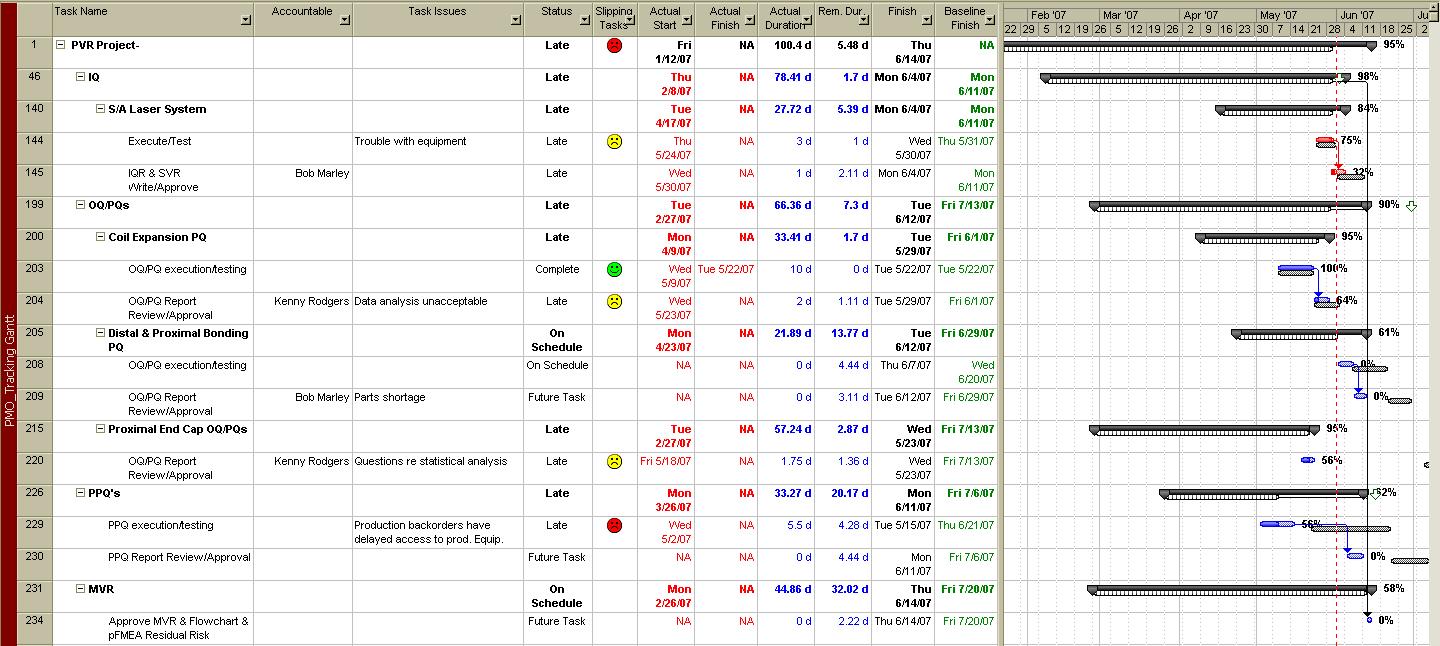Click the blue milestone marker on row 234
1440x646 pixels.
(x=1369, y=620)
